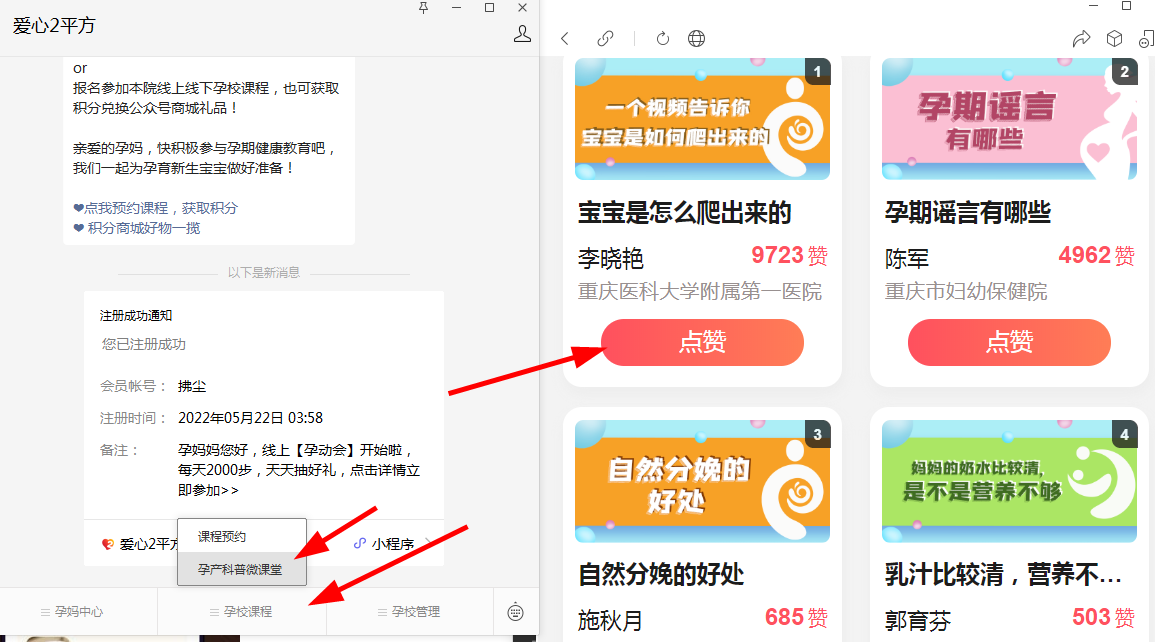
Task: Click 重庆医科大学附属第一医院 text
Action: click(700, 292)
